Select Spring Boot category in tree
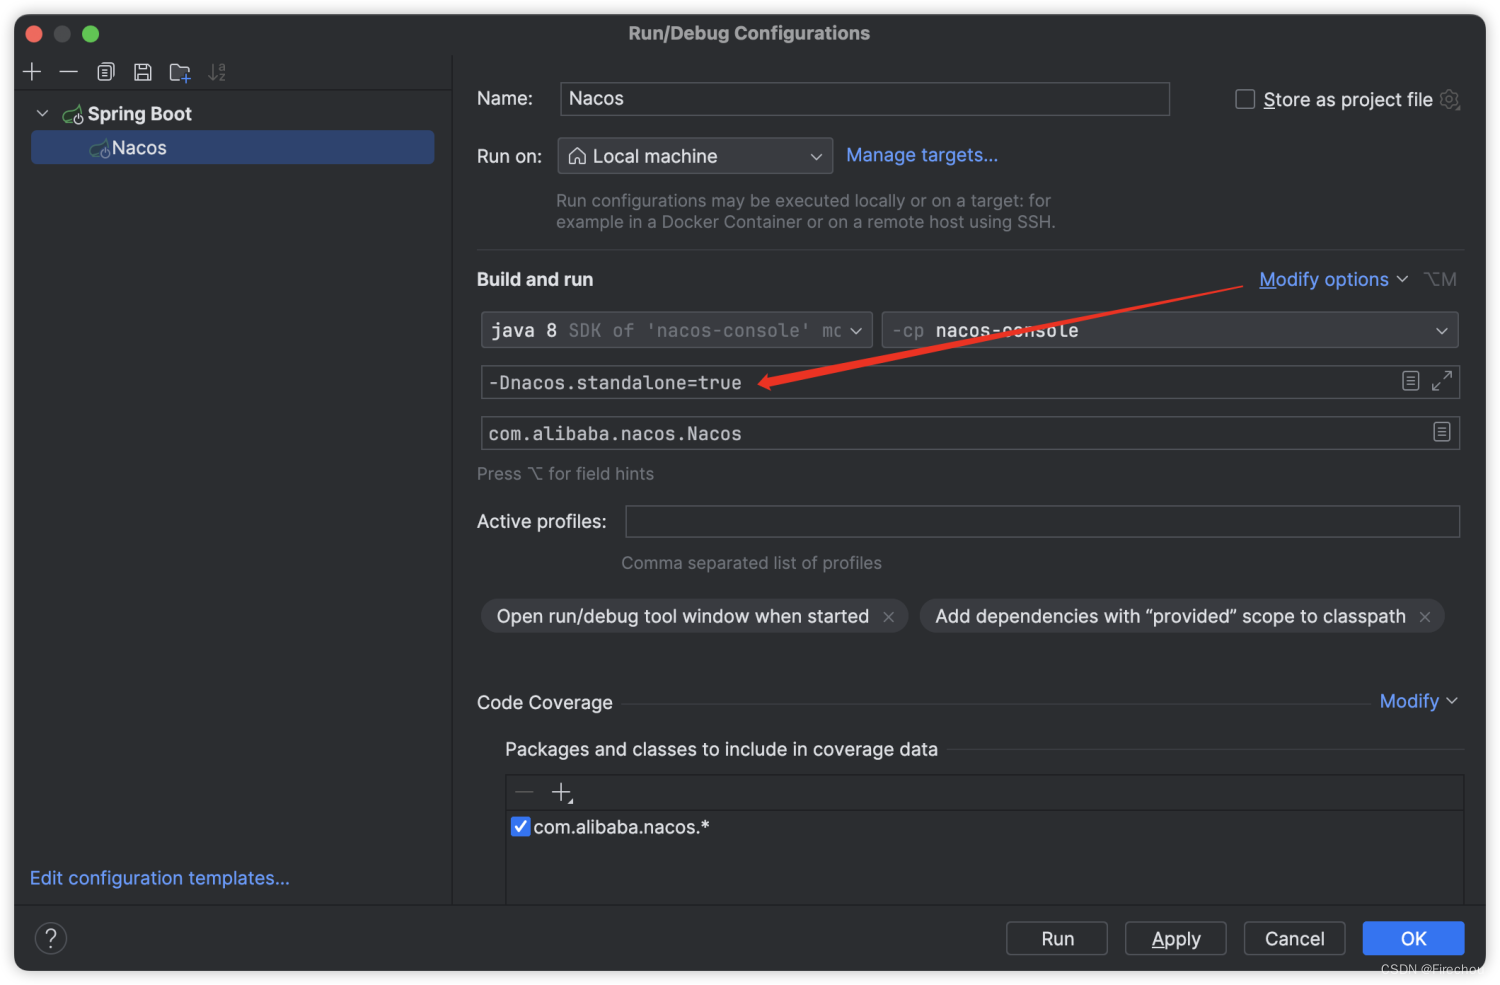1500x985 pixels. click(x=139, y=114)
